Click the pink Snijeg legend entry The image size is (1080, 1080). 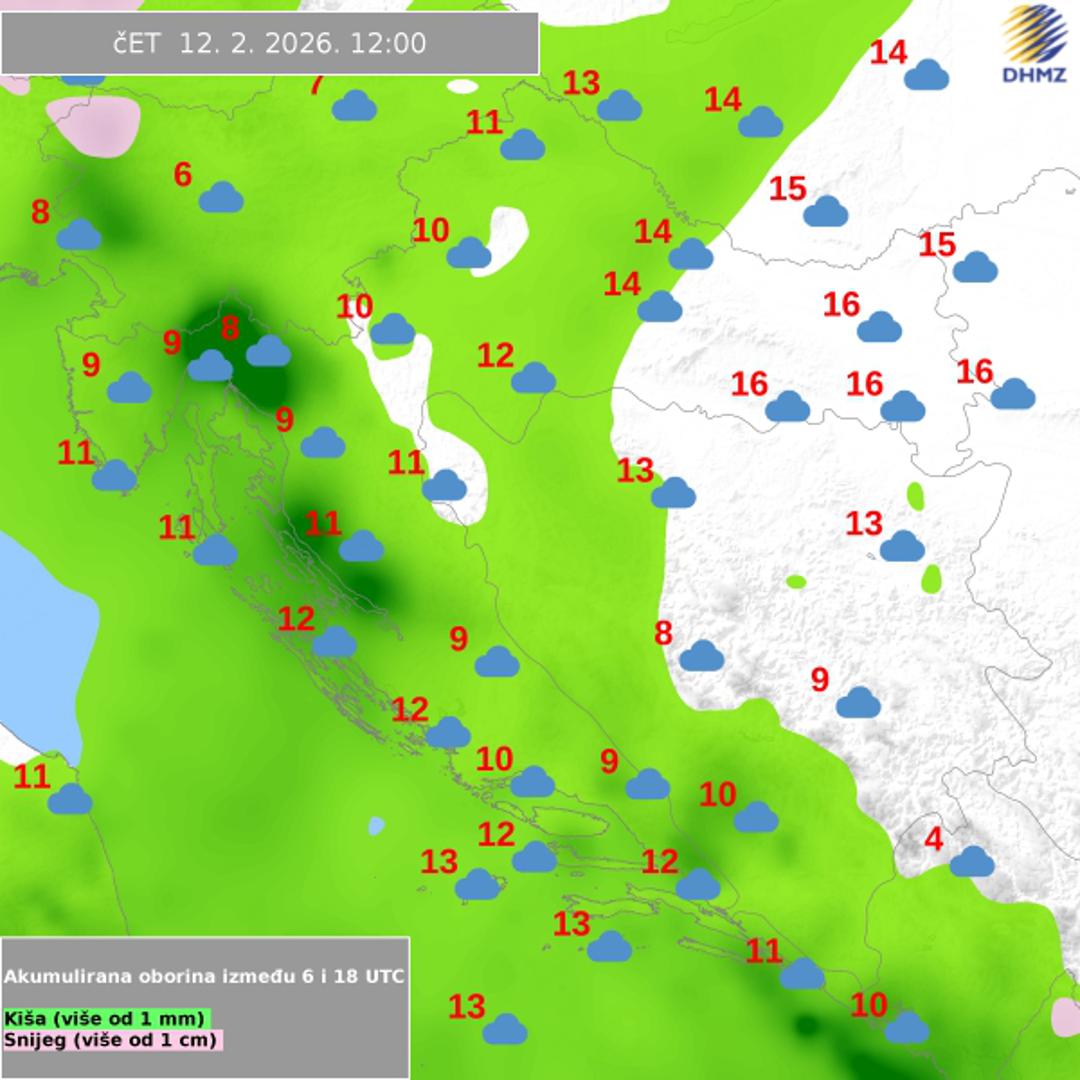coord(112,1040)
